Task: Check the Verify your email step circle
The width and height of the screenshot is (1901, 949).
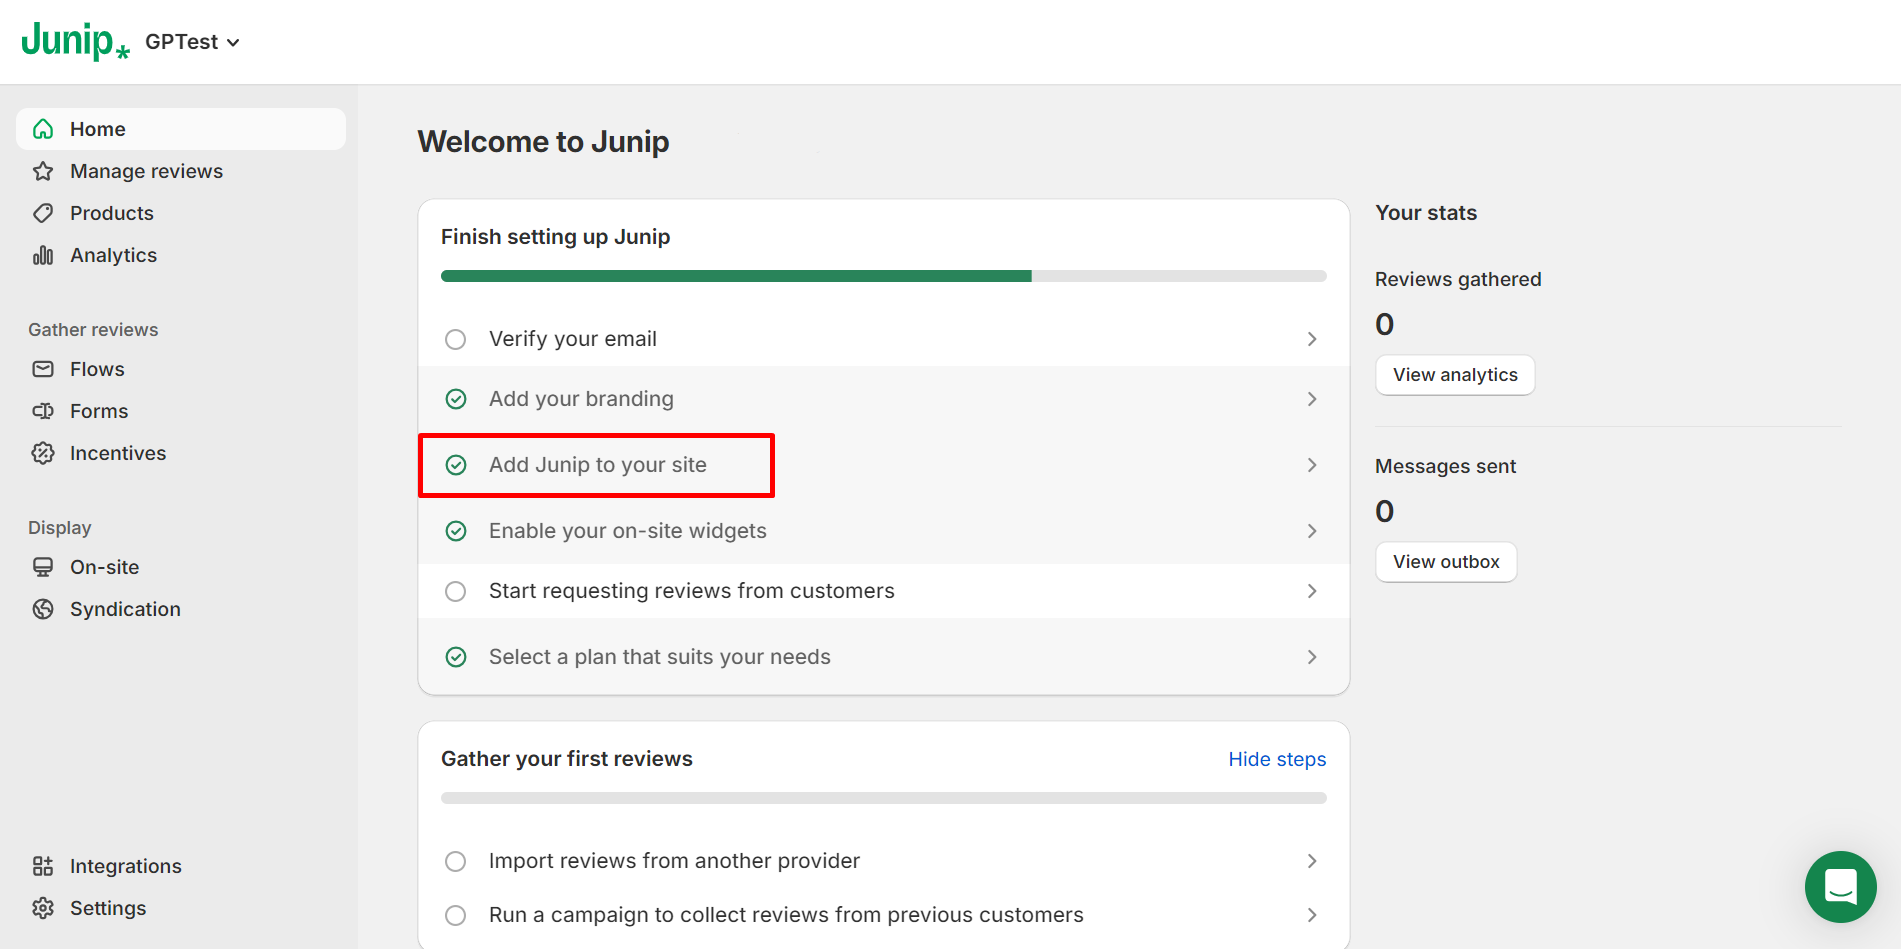Action: (455, 338)
